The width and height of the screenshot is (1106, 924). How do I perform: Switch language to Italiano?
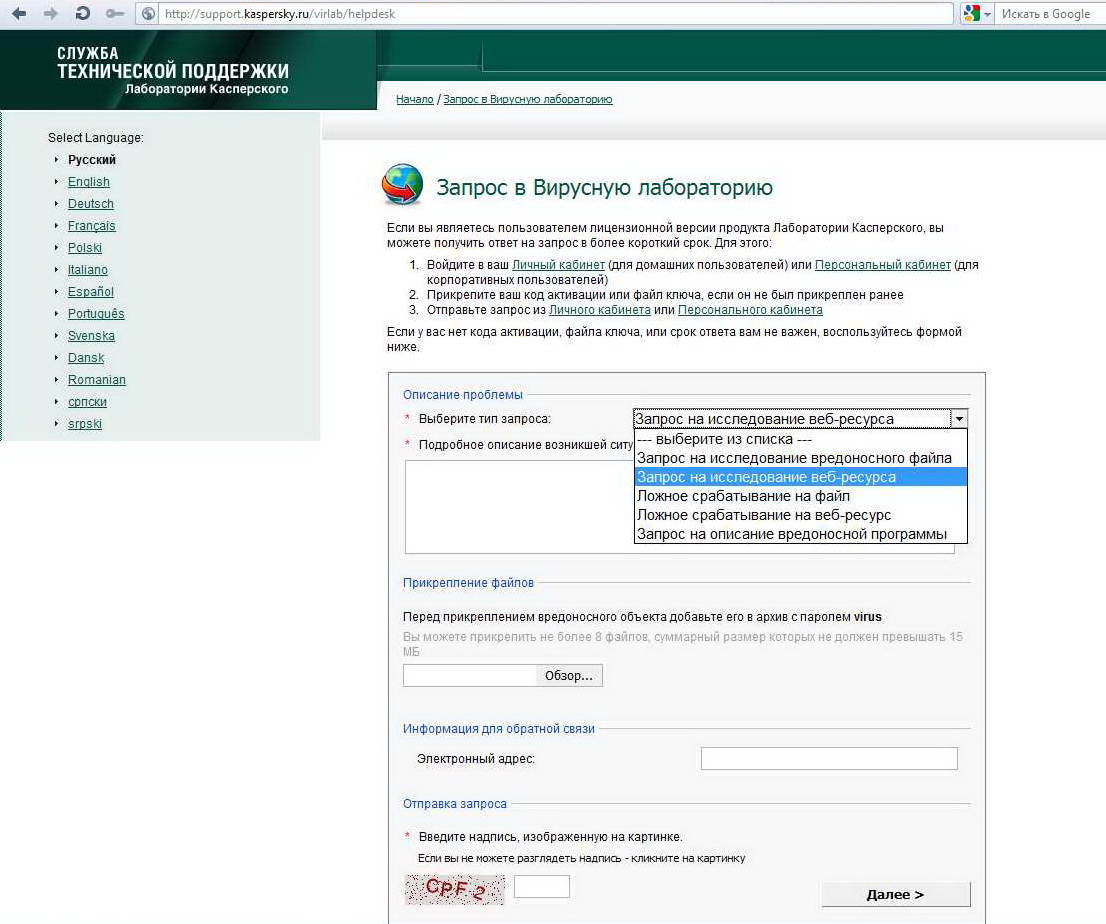click(87, 269)
